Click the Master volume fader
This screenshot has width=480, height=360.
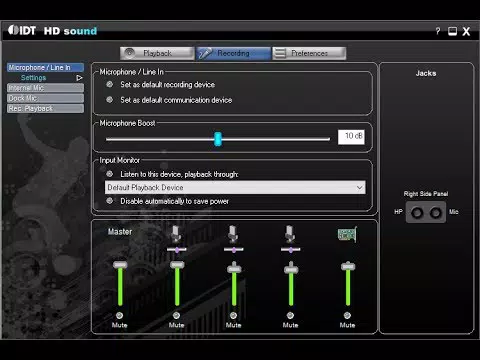120,265
